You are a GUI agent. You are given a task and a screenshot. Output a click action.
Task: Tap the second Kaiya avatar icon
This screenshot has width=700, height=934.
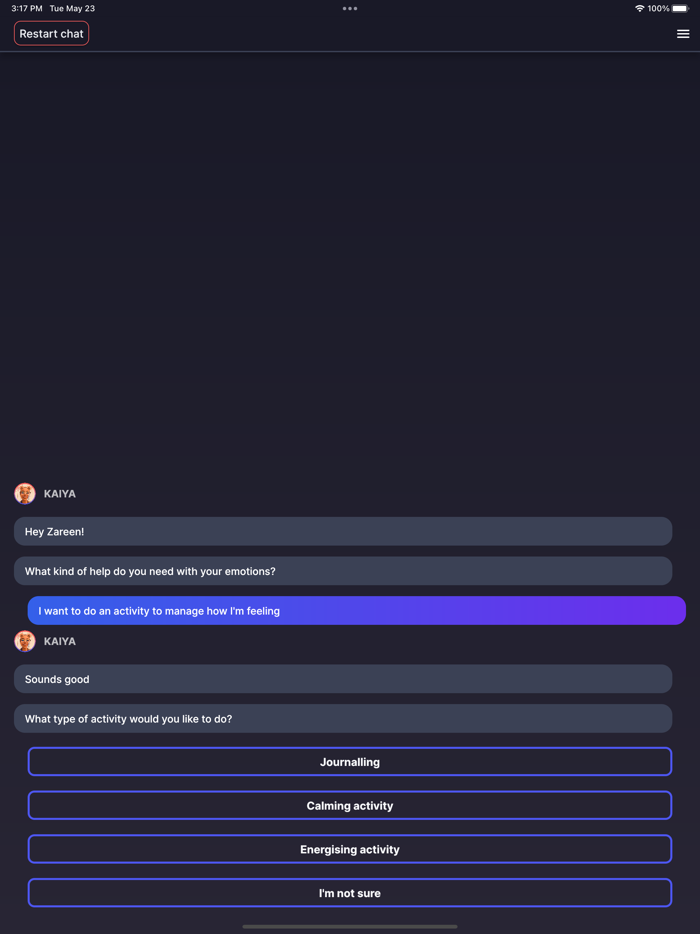25,641
